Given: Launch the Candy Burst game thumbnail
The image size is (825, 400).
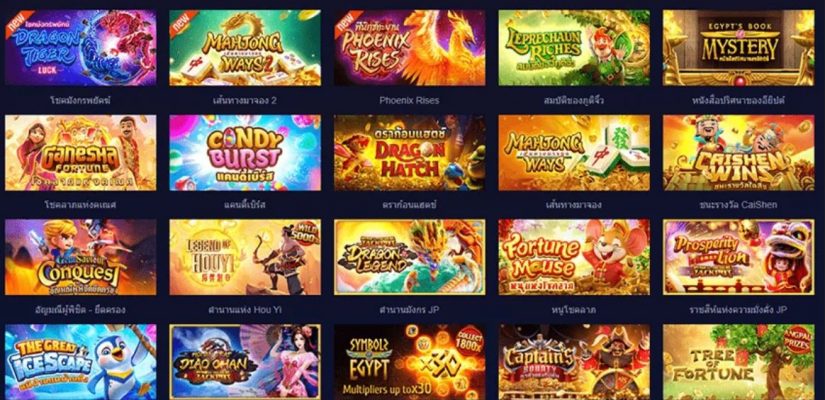Looking at the screenshot, I should 245,153.
